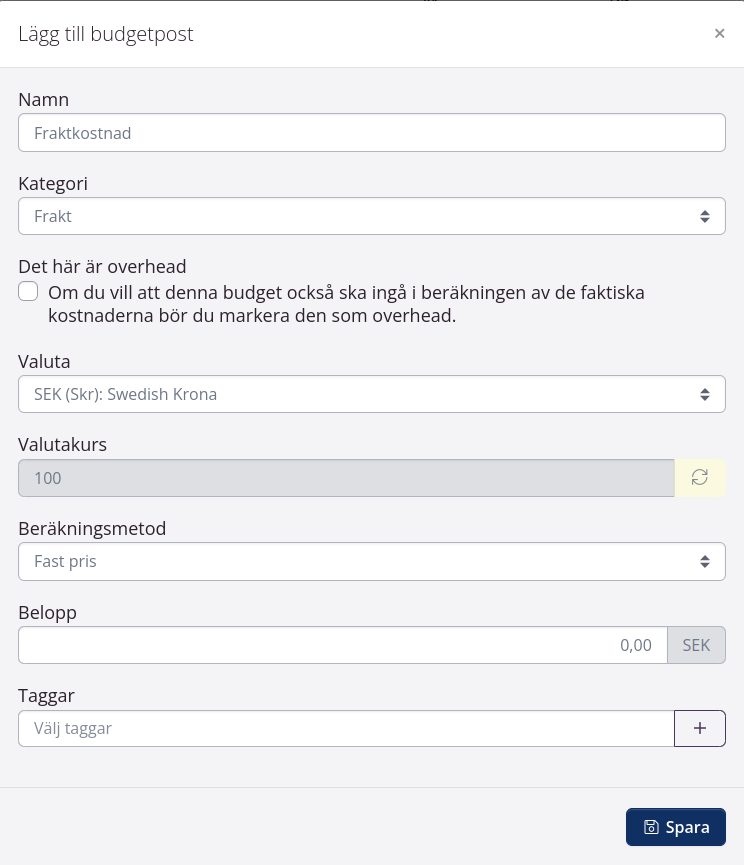The width and height of the screenshot is (744, 865).
Task: Click the Det här är overhead label
Action: (x=102, y=266)
